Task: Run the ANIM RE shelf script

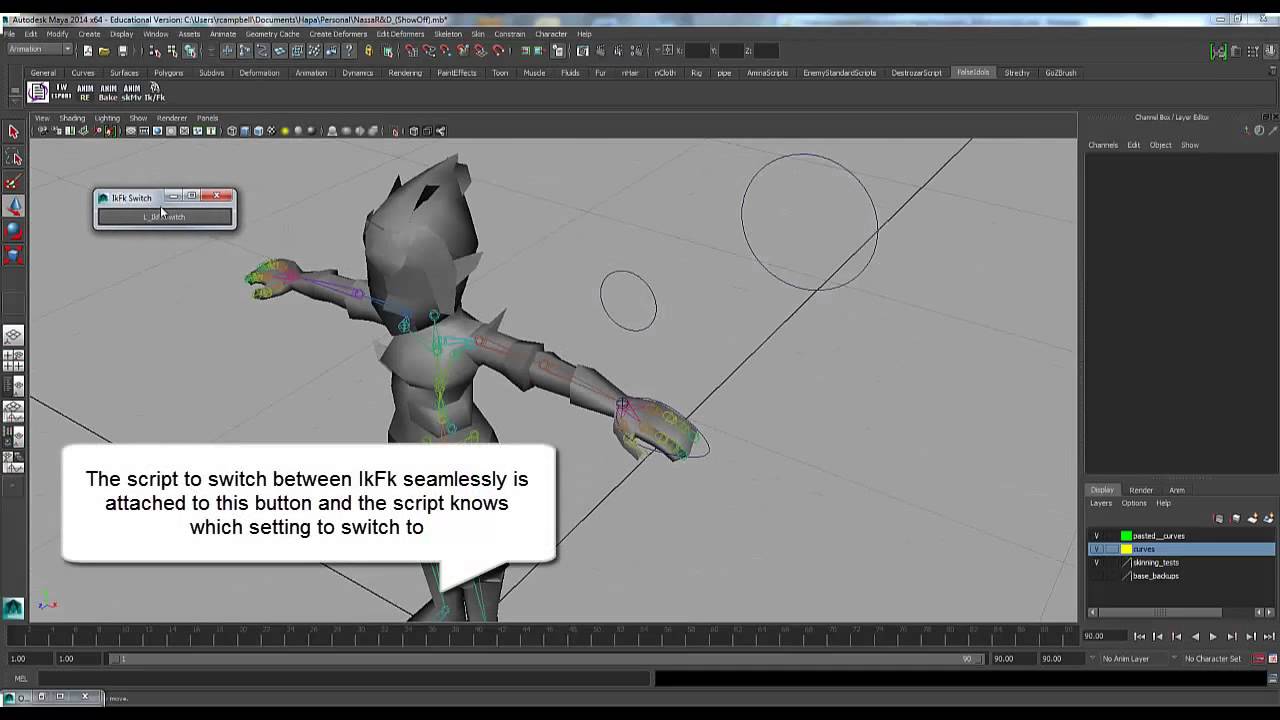Action: coord(85,92)
